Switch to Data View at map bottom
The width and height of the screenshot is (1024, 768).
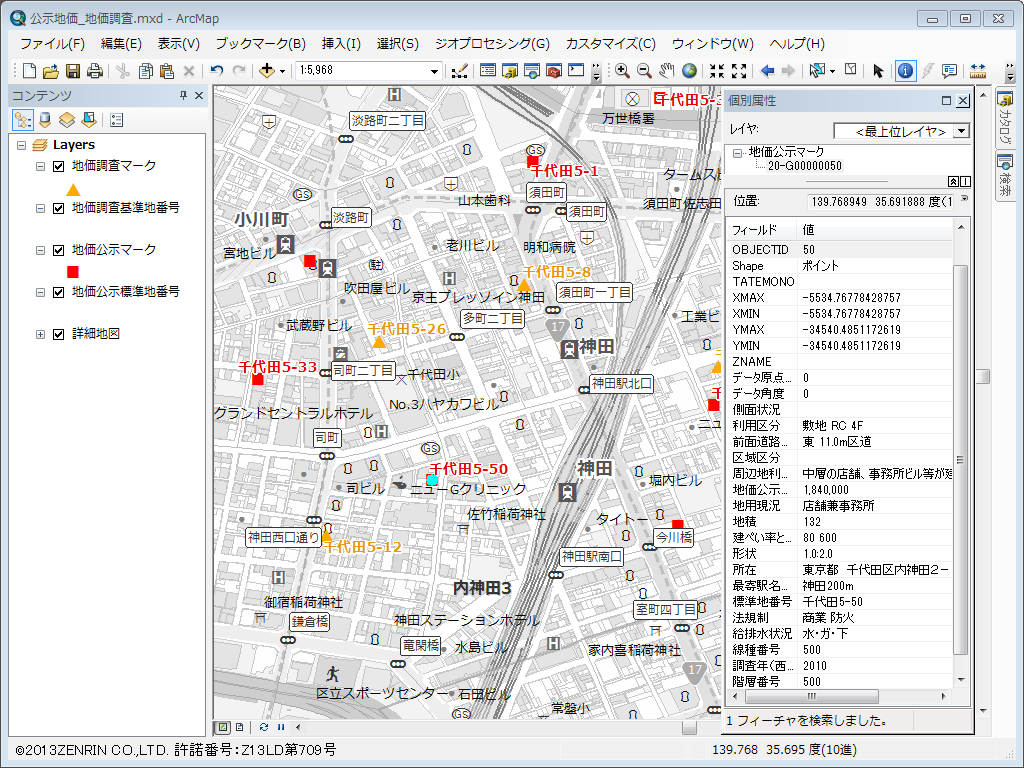click(223, 727)
